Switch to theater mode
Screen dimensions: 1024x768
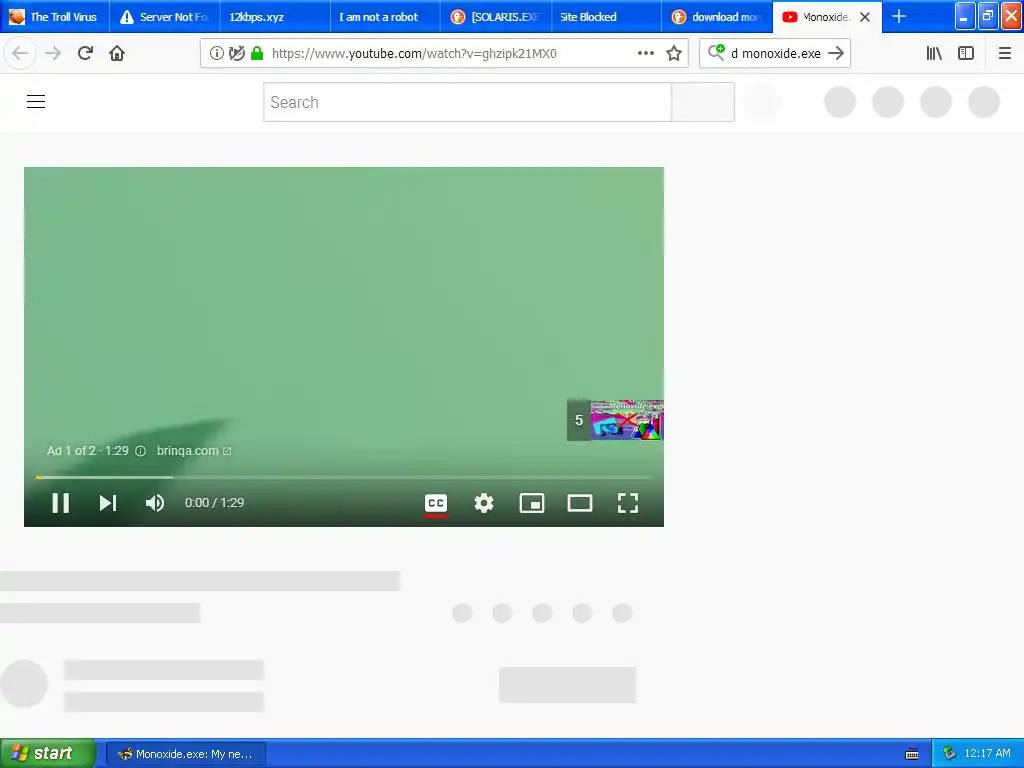click(x=580, y=503)
